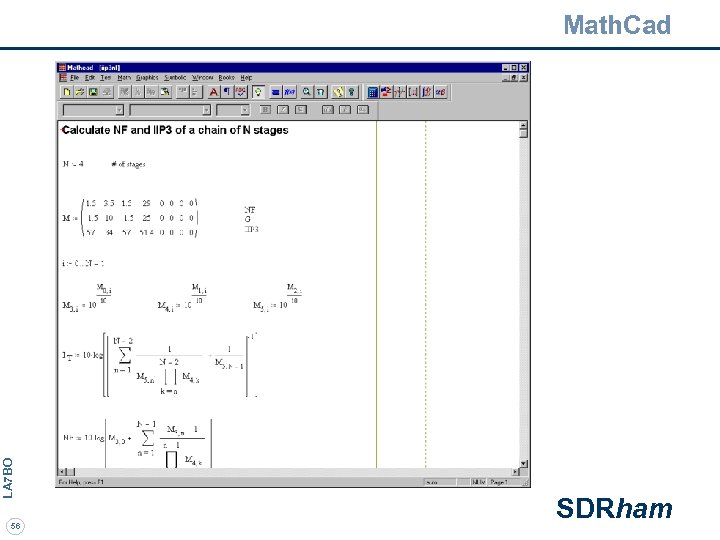The height and width of the screenshot is (540, 720).
Task: Click the horizontal scrollbar left arrow
Action: pos(62,472)
